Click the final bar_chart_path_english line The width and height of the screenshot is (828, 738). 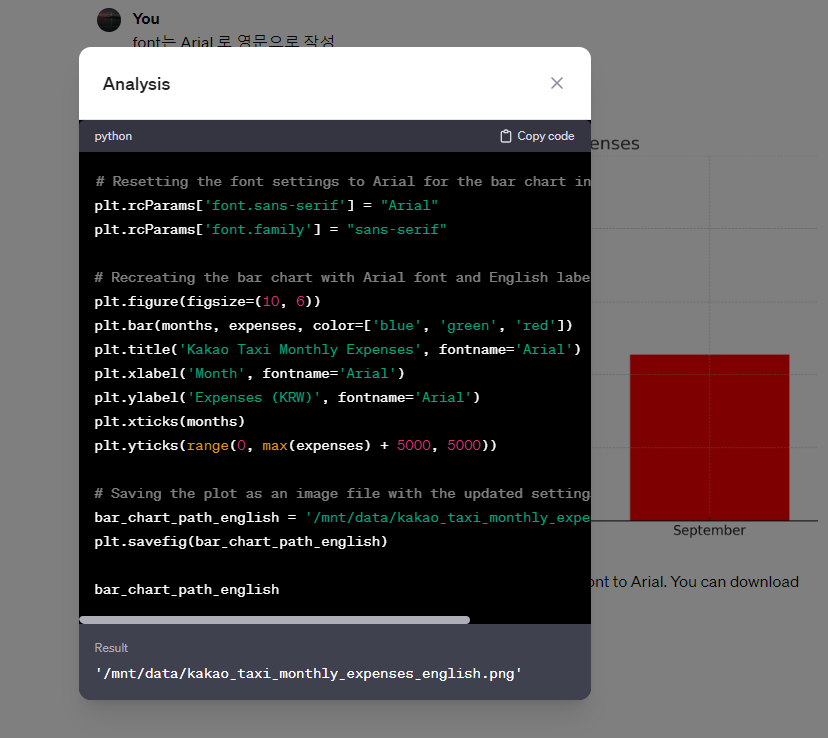(186, 590)
